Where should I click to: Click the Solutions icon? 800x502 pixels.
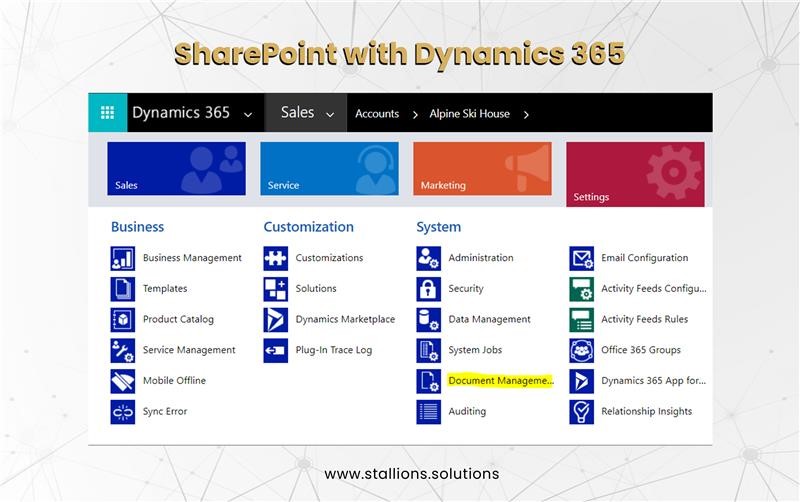276,289
